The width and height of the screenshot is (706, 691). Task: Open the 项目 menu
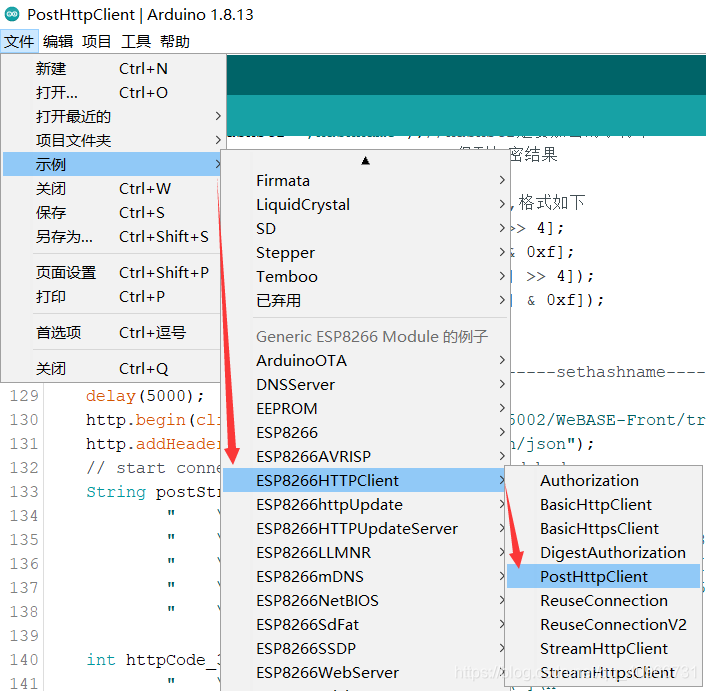coord(97,41)
